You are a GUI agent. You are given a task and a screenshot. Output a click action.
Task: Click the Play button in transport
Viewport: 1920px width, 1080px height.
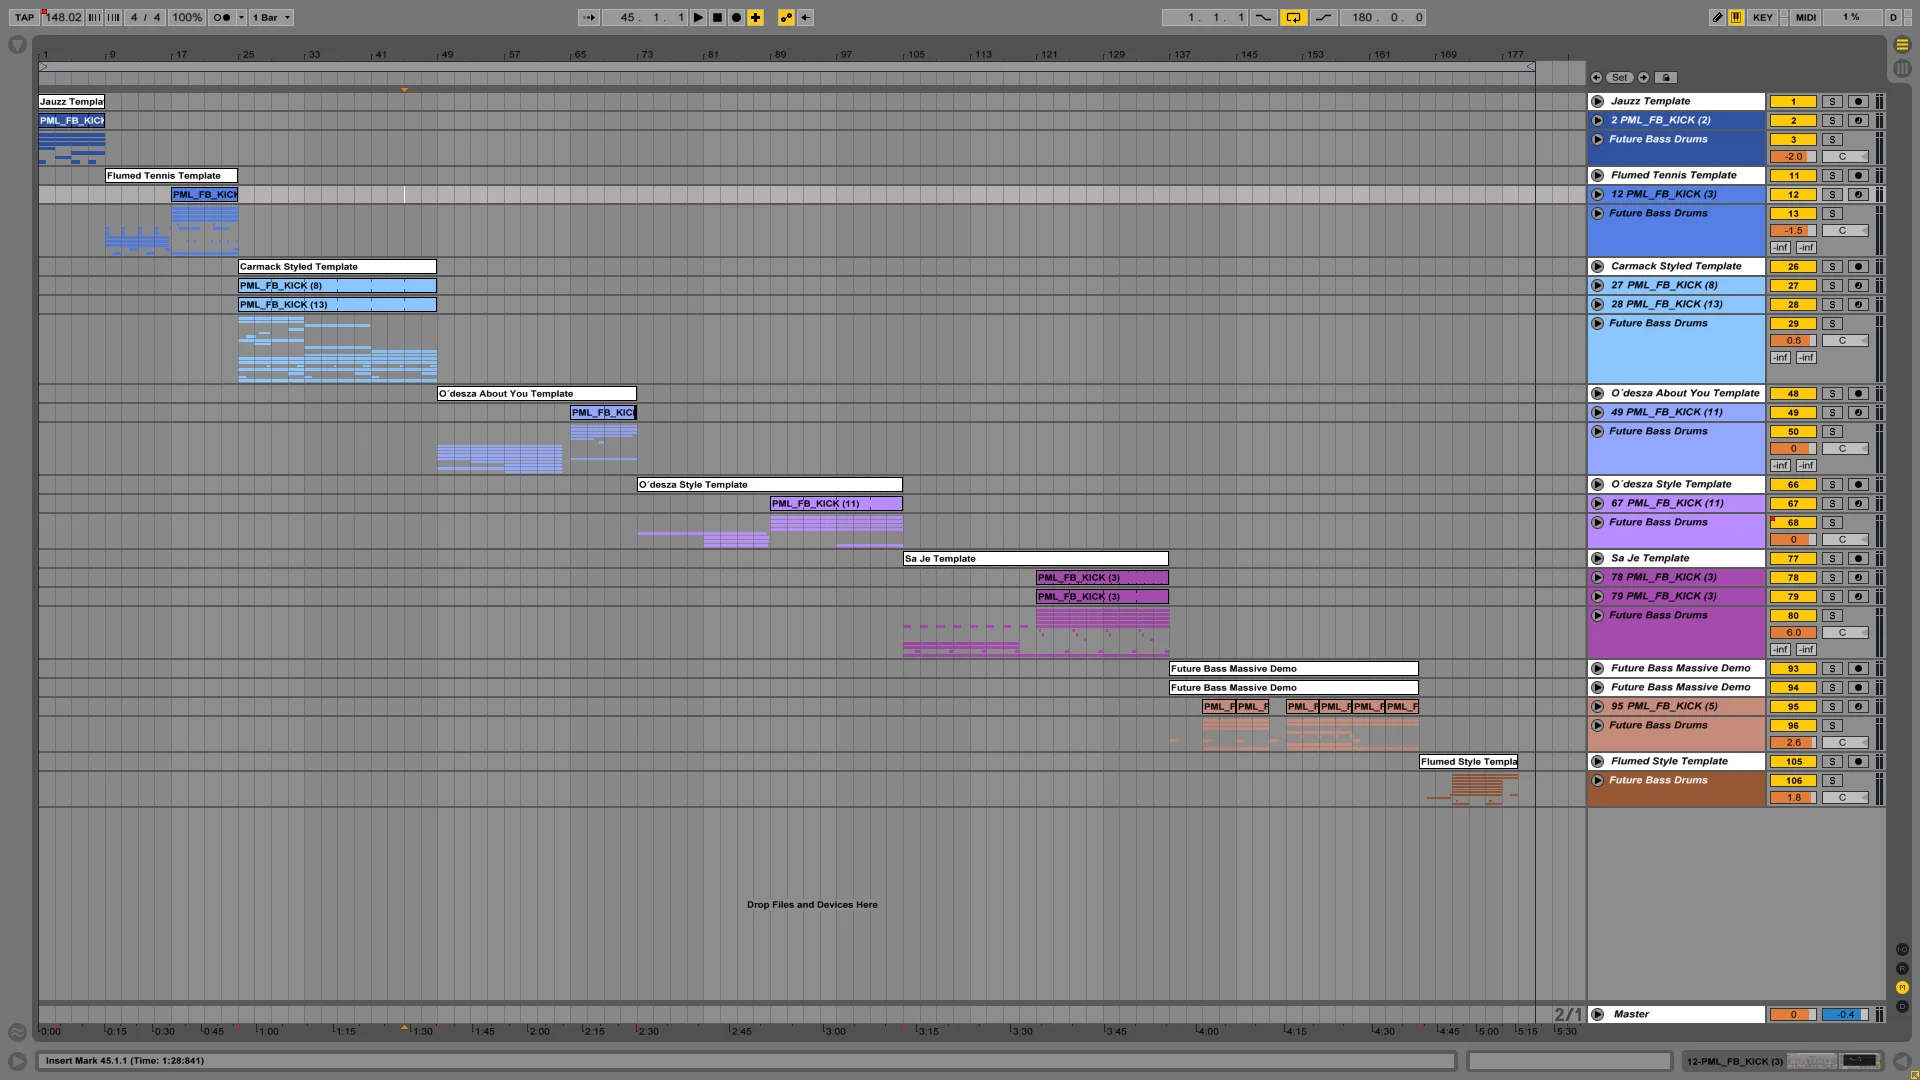coord(698,17)
